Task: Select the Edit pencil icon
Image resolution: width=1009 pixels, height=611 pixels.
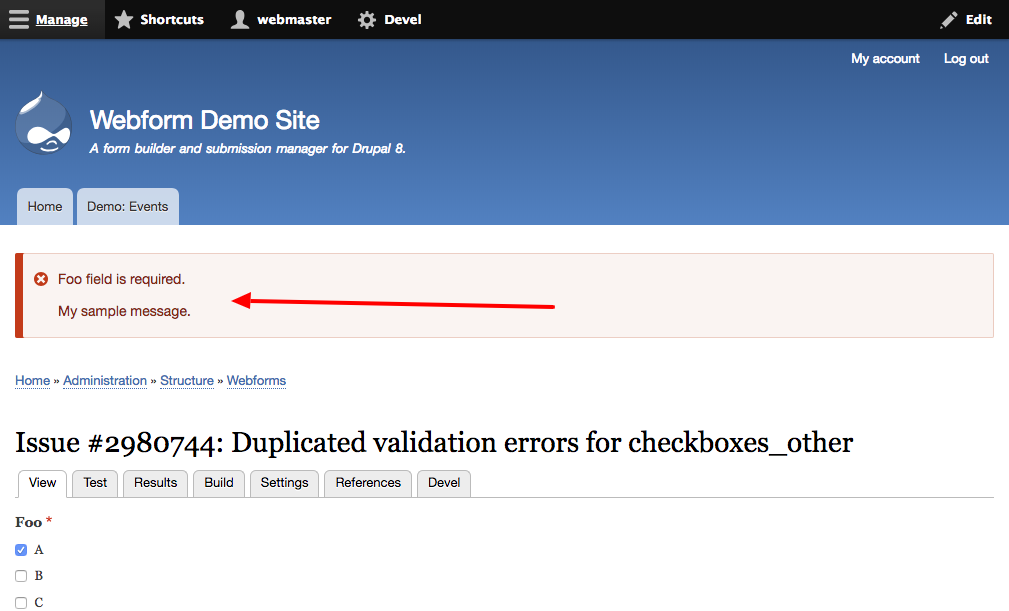Action: (948, 19)
